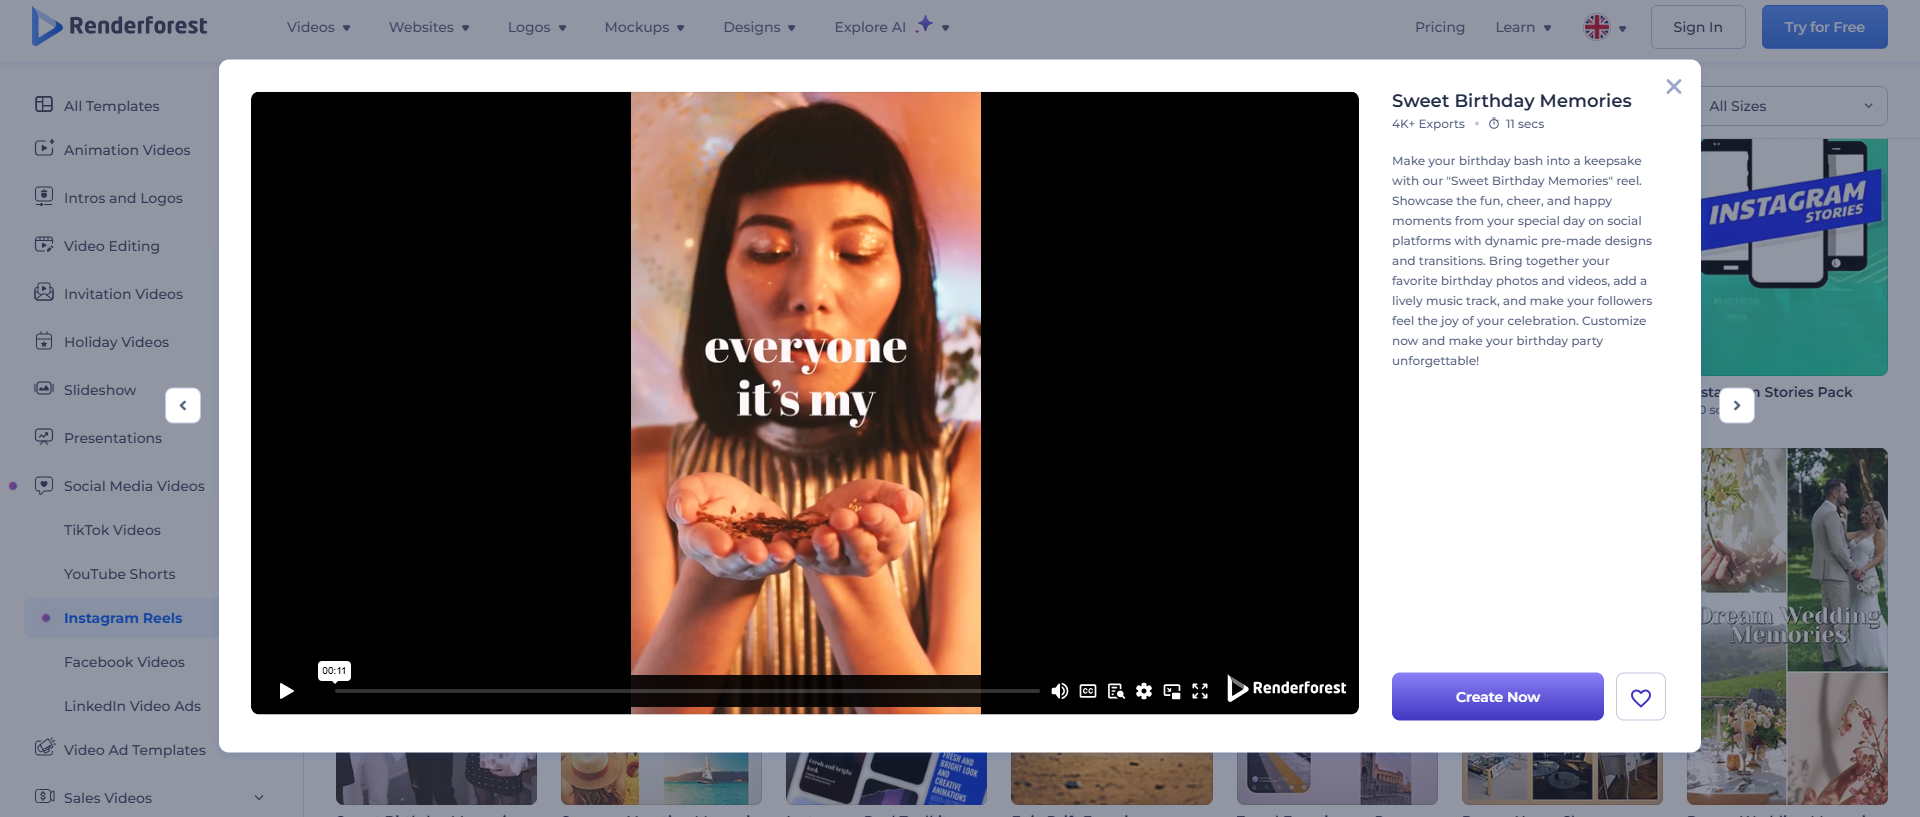Screen dimensions: 1920x817
Task: Open the Pricing page link
Action: point(1440,27)
